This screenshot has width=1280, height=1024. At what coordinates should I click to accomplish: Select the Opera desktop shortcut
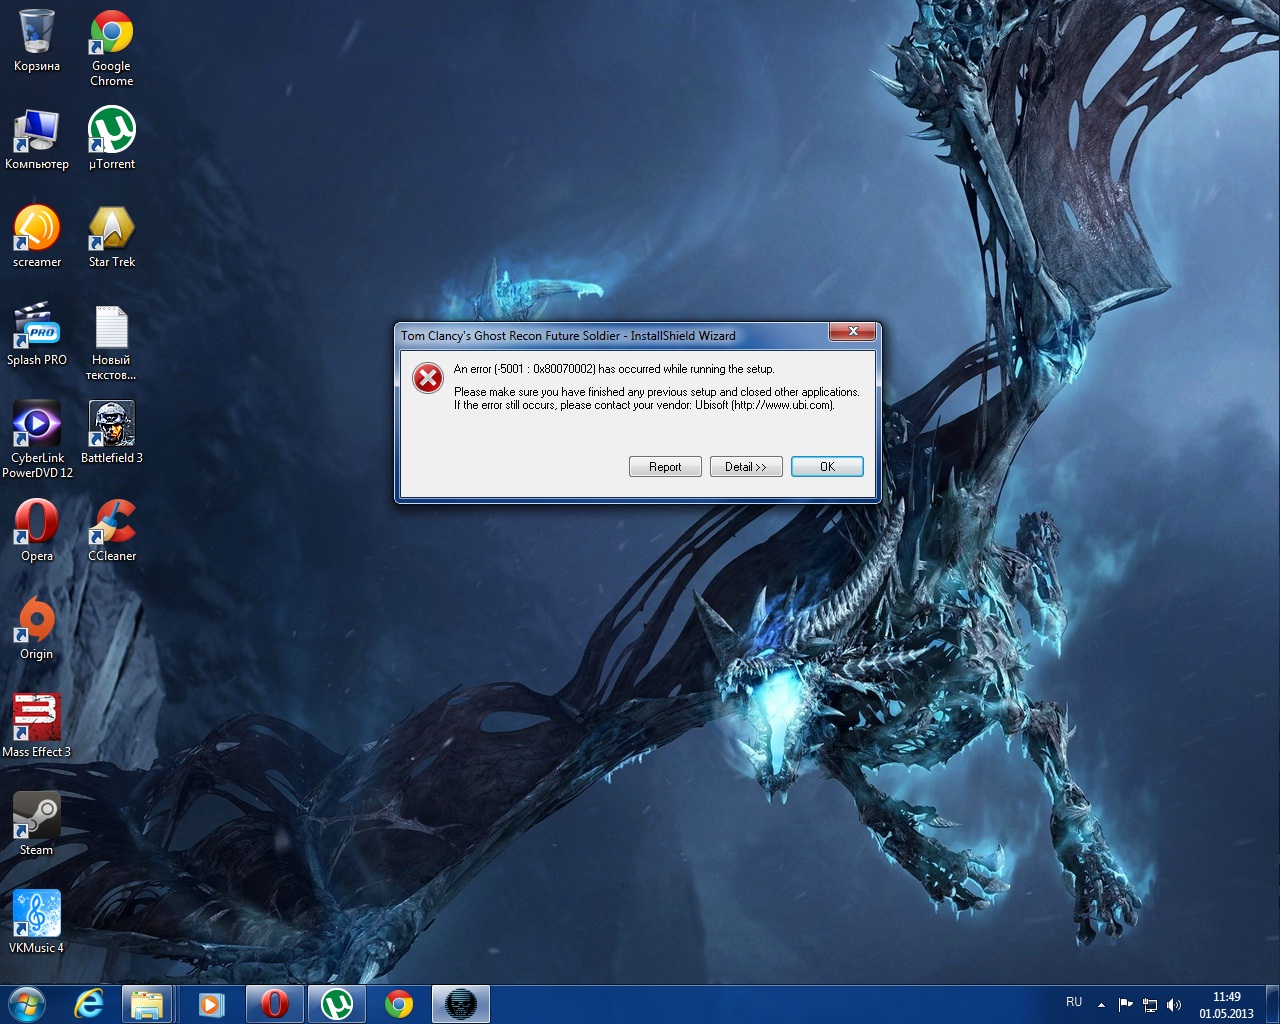click(37, 532)
